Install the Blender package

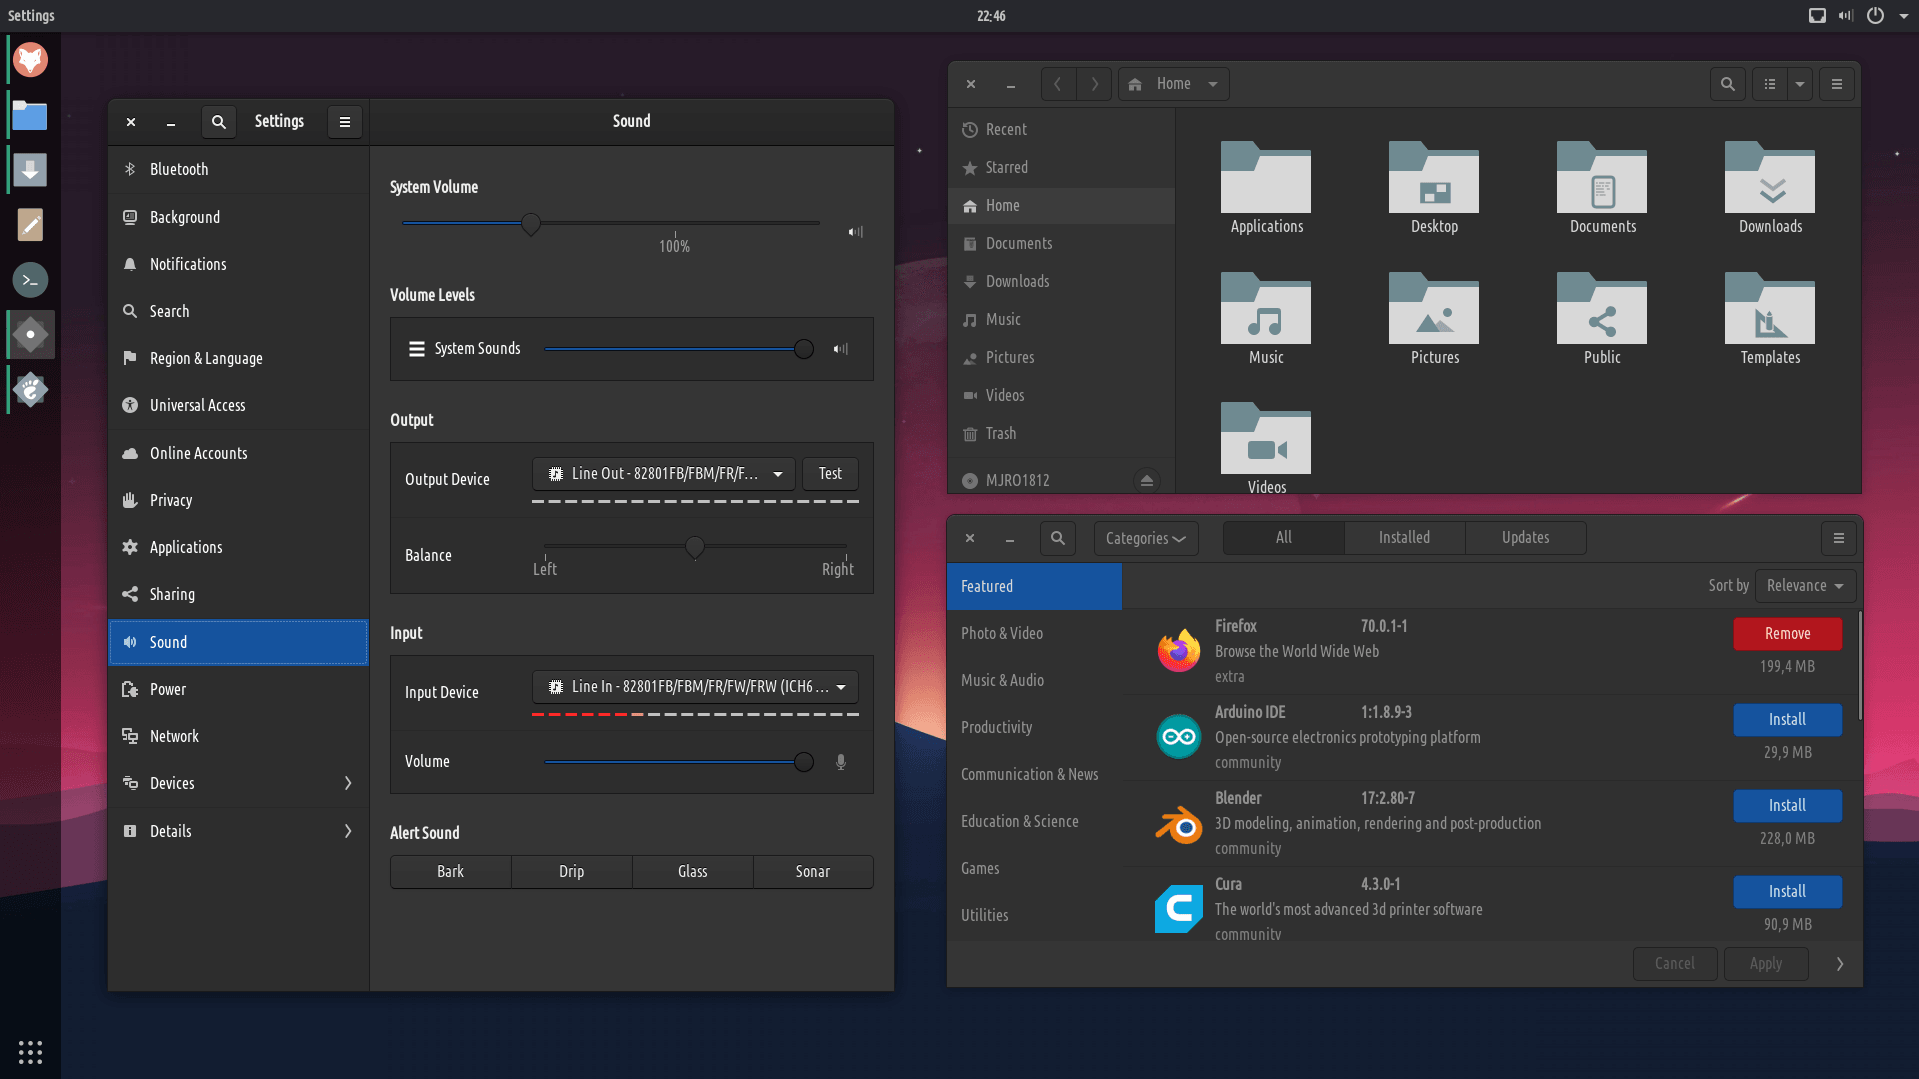click(x=1786, y=806)
